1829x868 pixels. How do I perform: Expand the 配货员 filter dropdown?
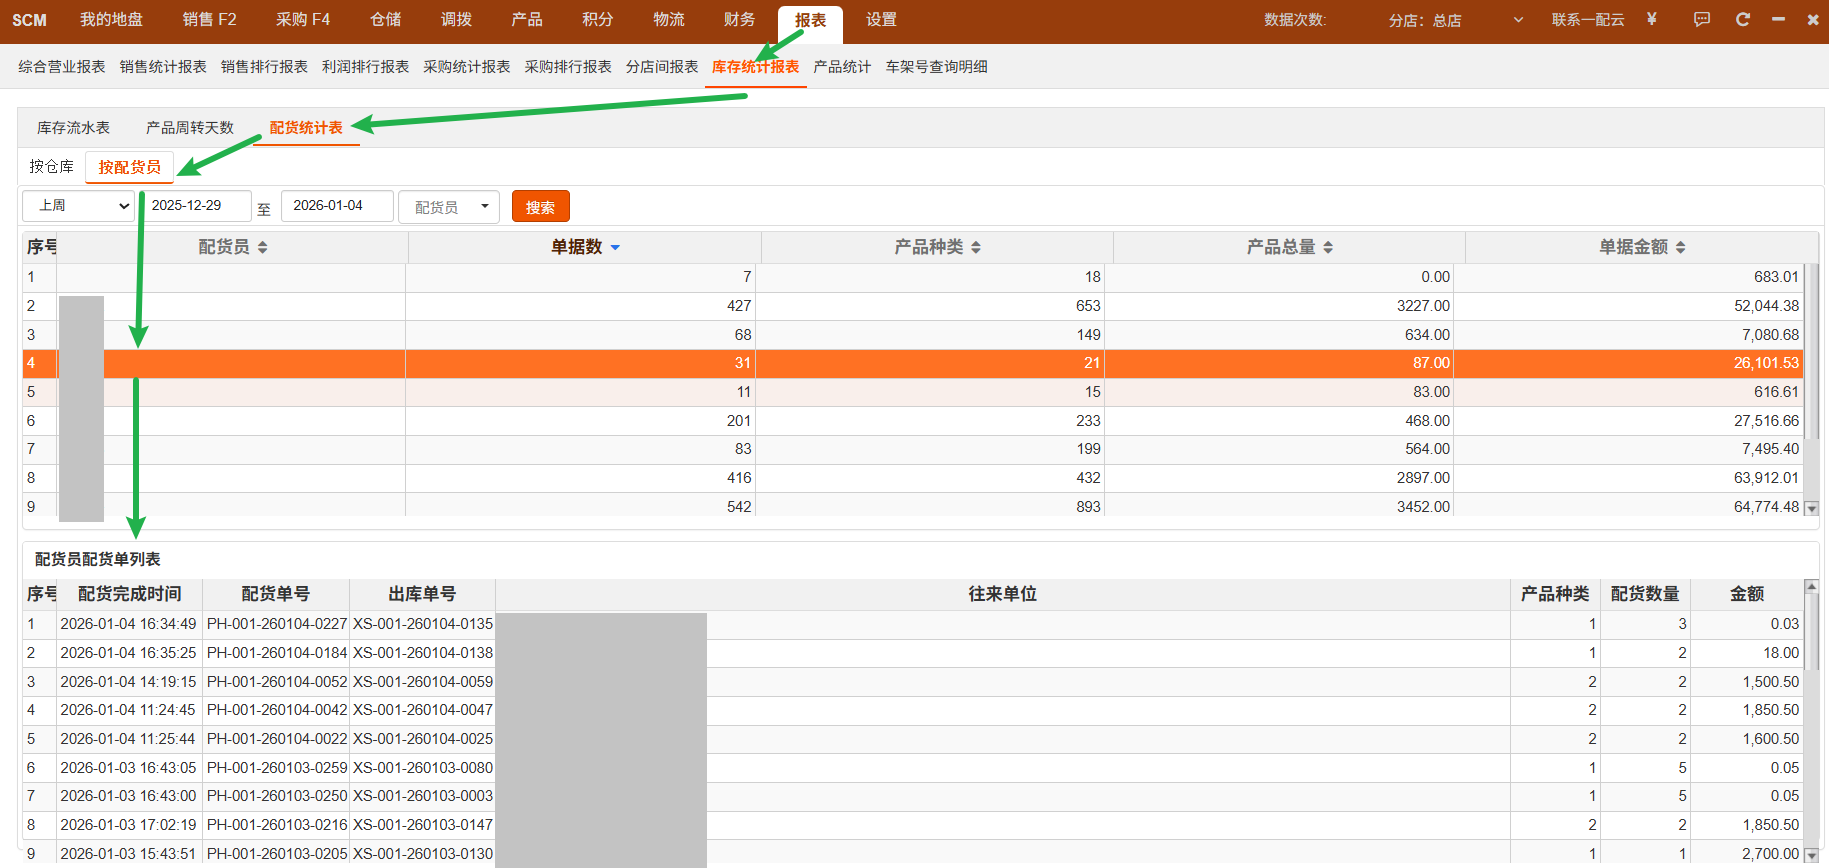[449, 207]
